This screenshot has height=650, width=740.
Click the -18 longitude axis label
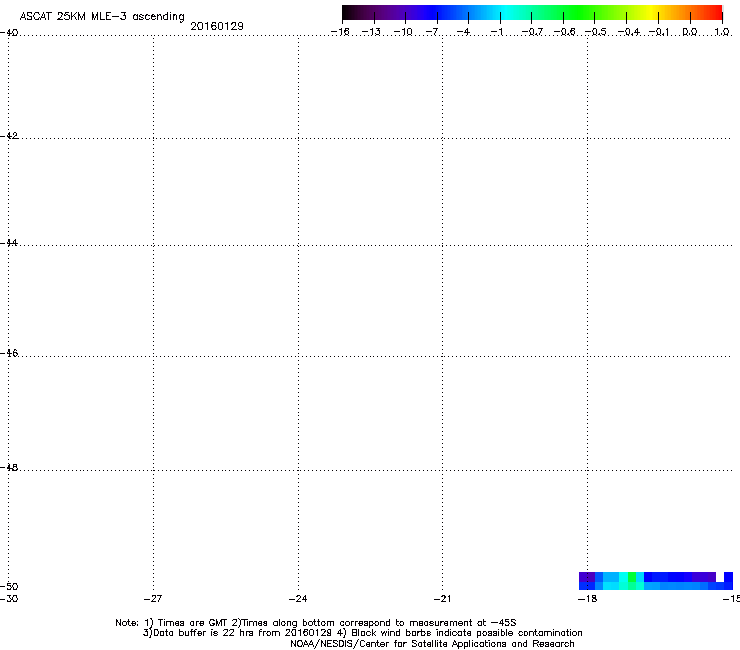click(588, 599)
